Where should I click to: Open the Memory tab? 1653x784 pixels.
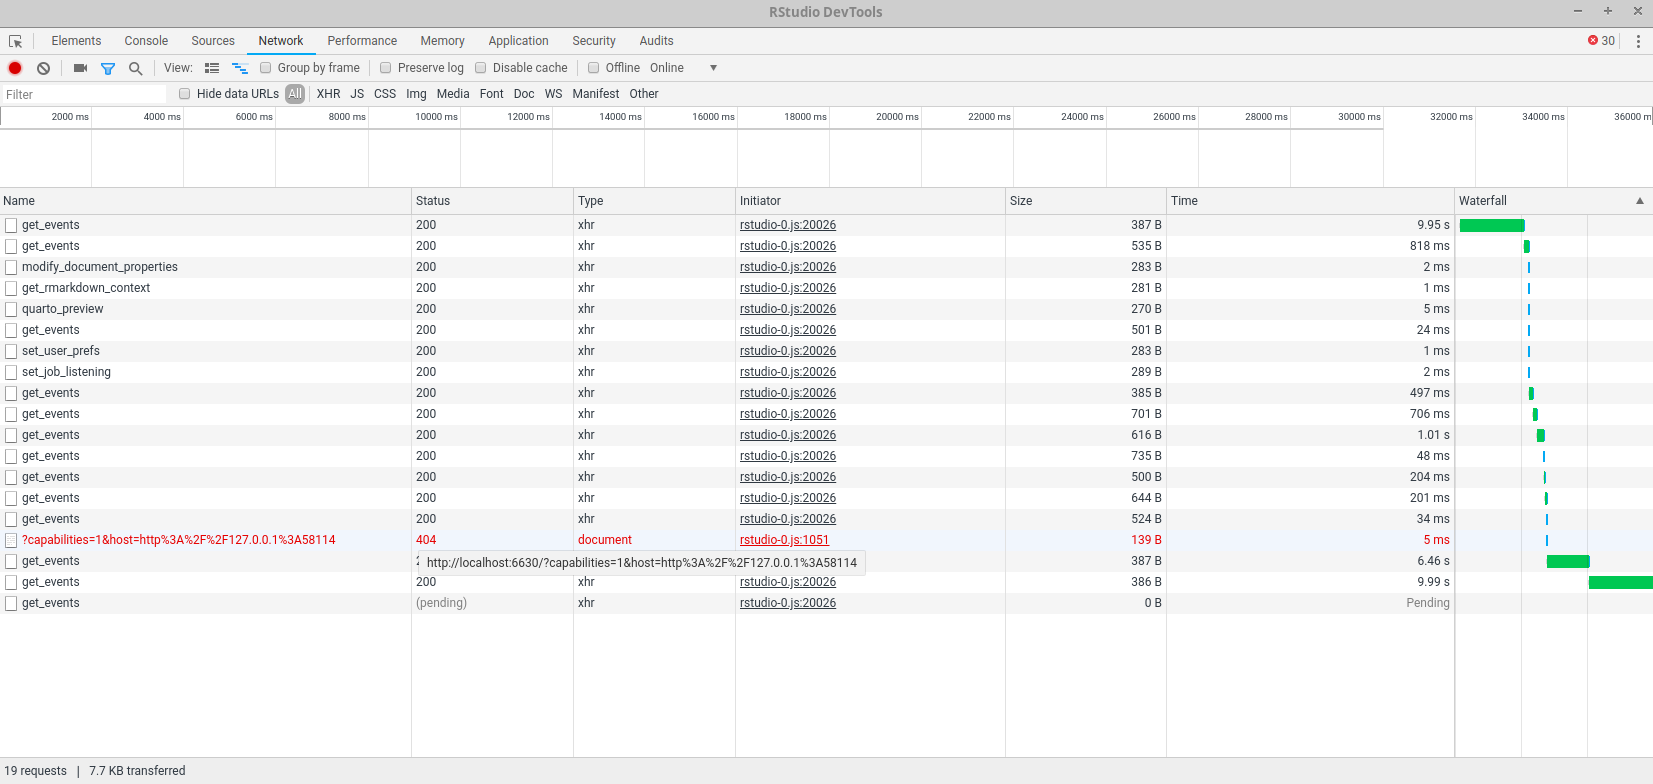[442, 41]
